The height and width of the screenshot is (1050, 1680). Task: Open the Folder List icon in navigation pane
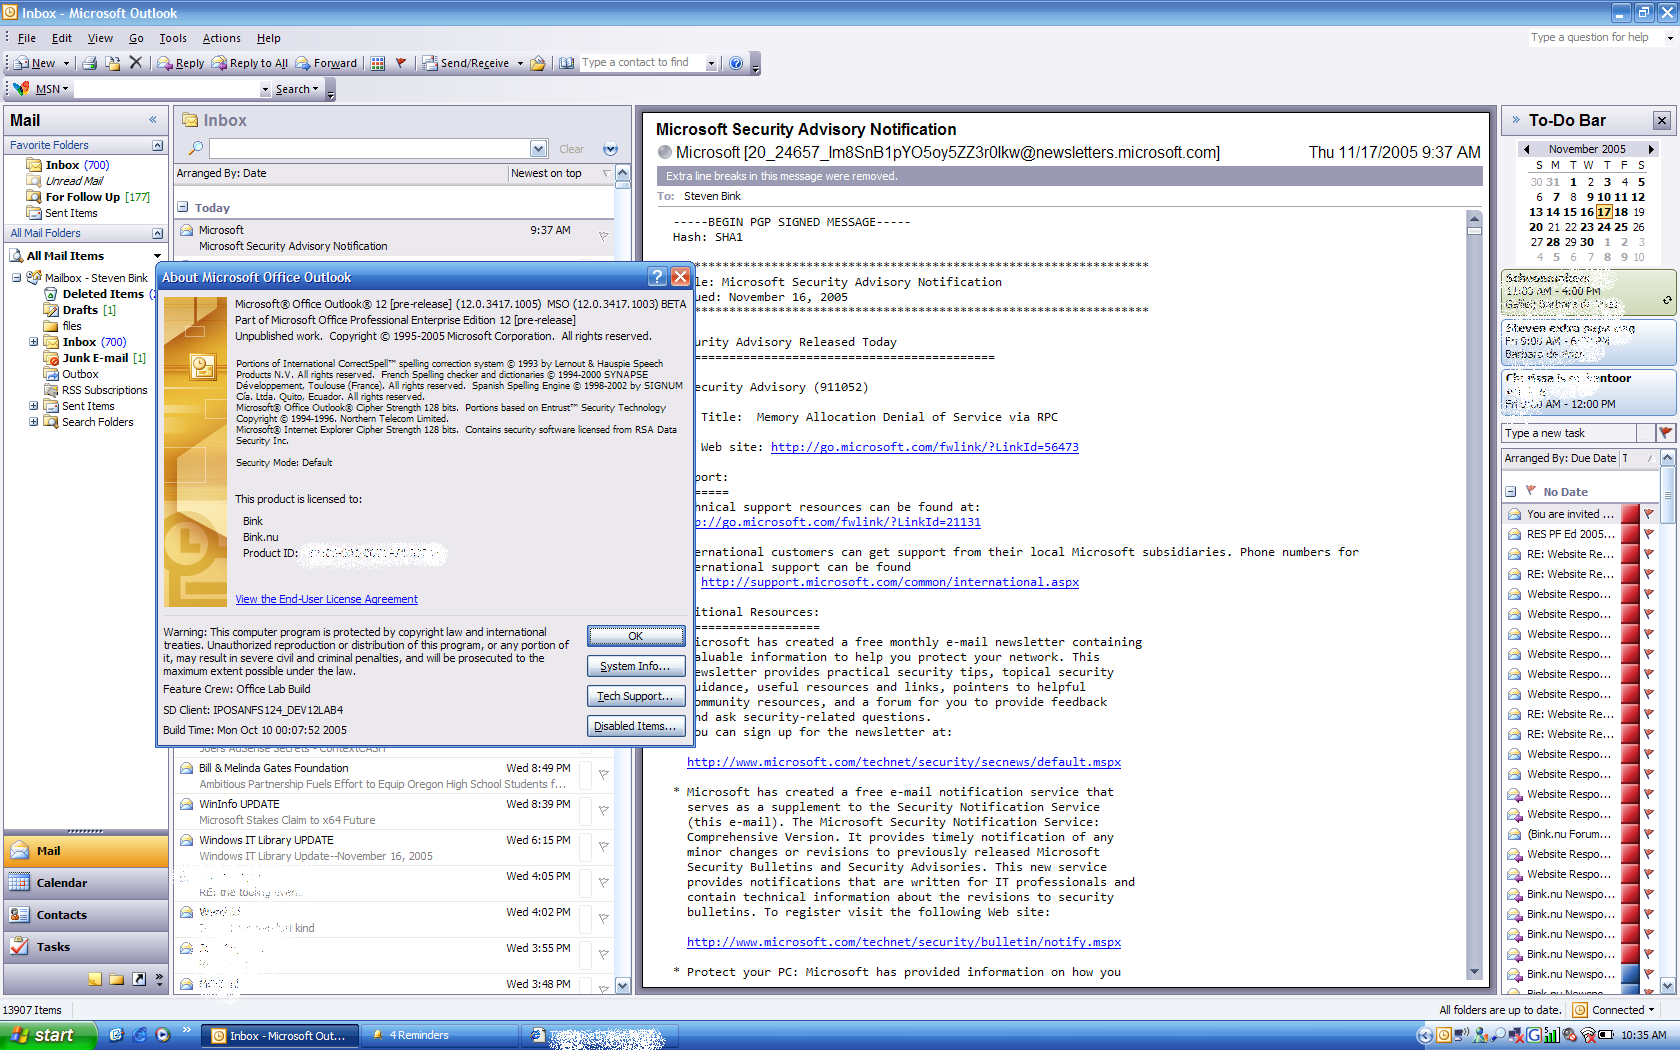[x=117, y=979]
